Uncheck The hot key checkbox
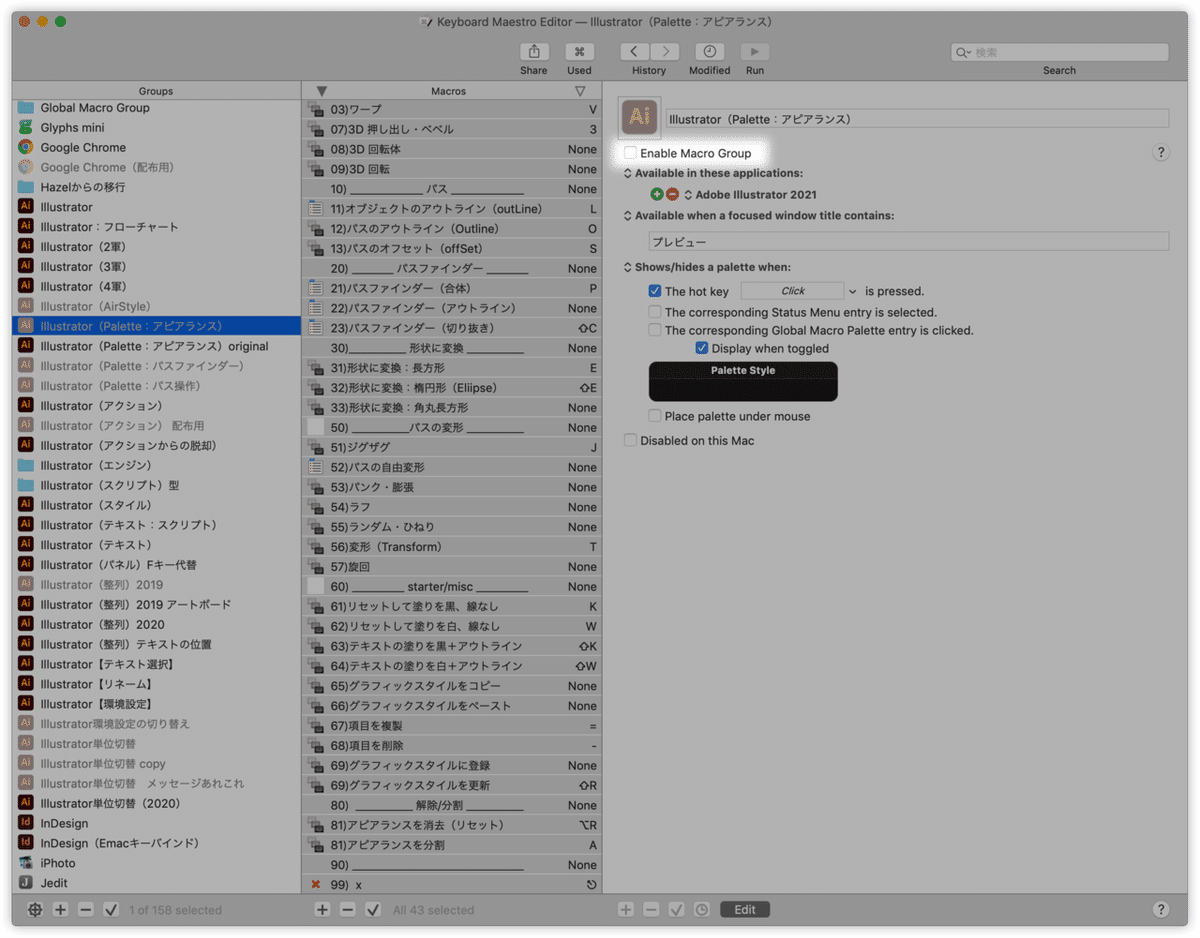Screen dimensions: 1200x938 [x=655, y=291]
